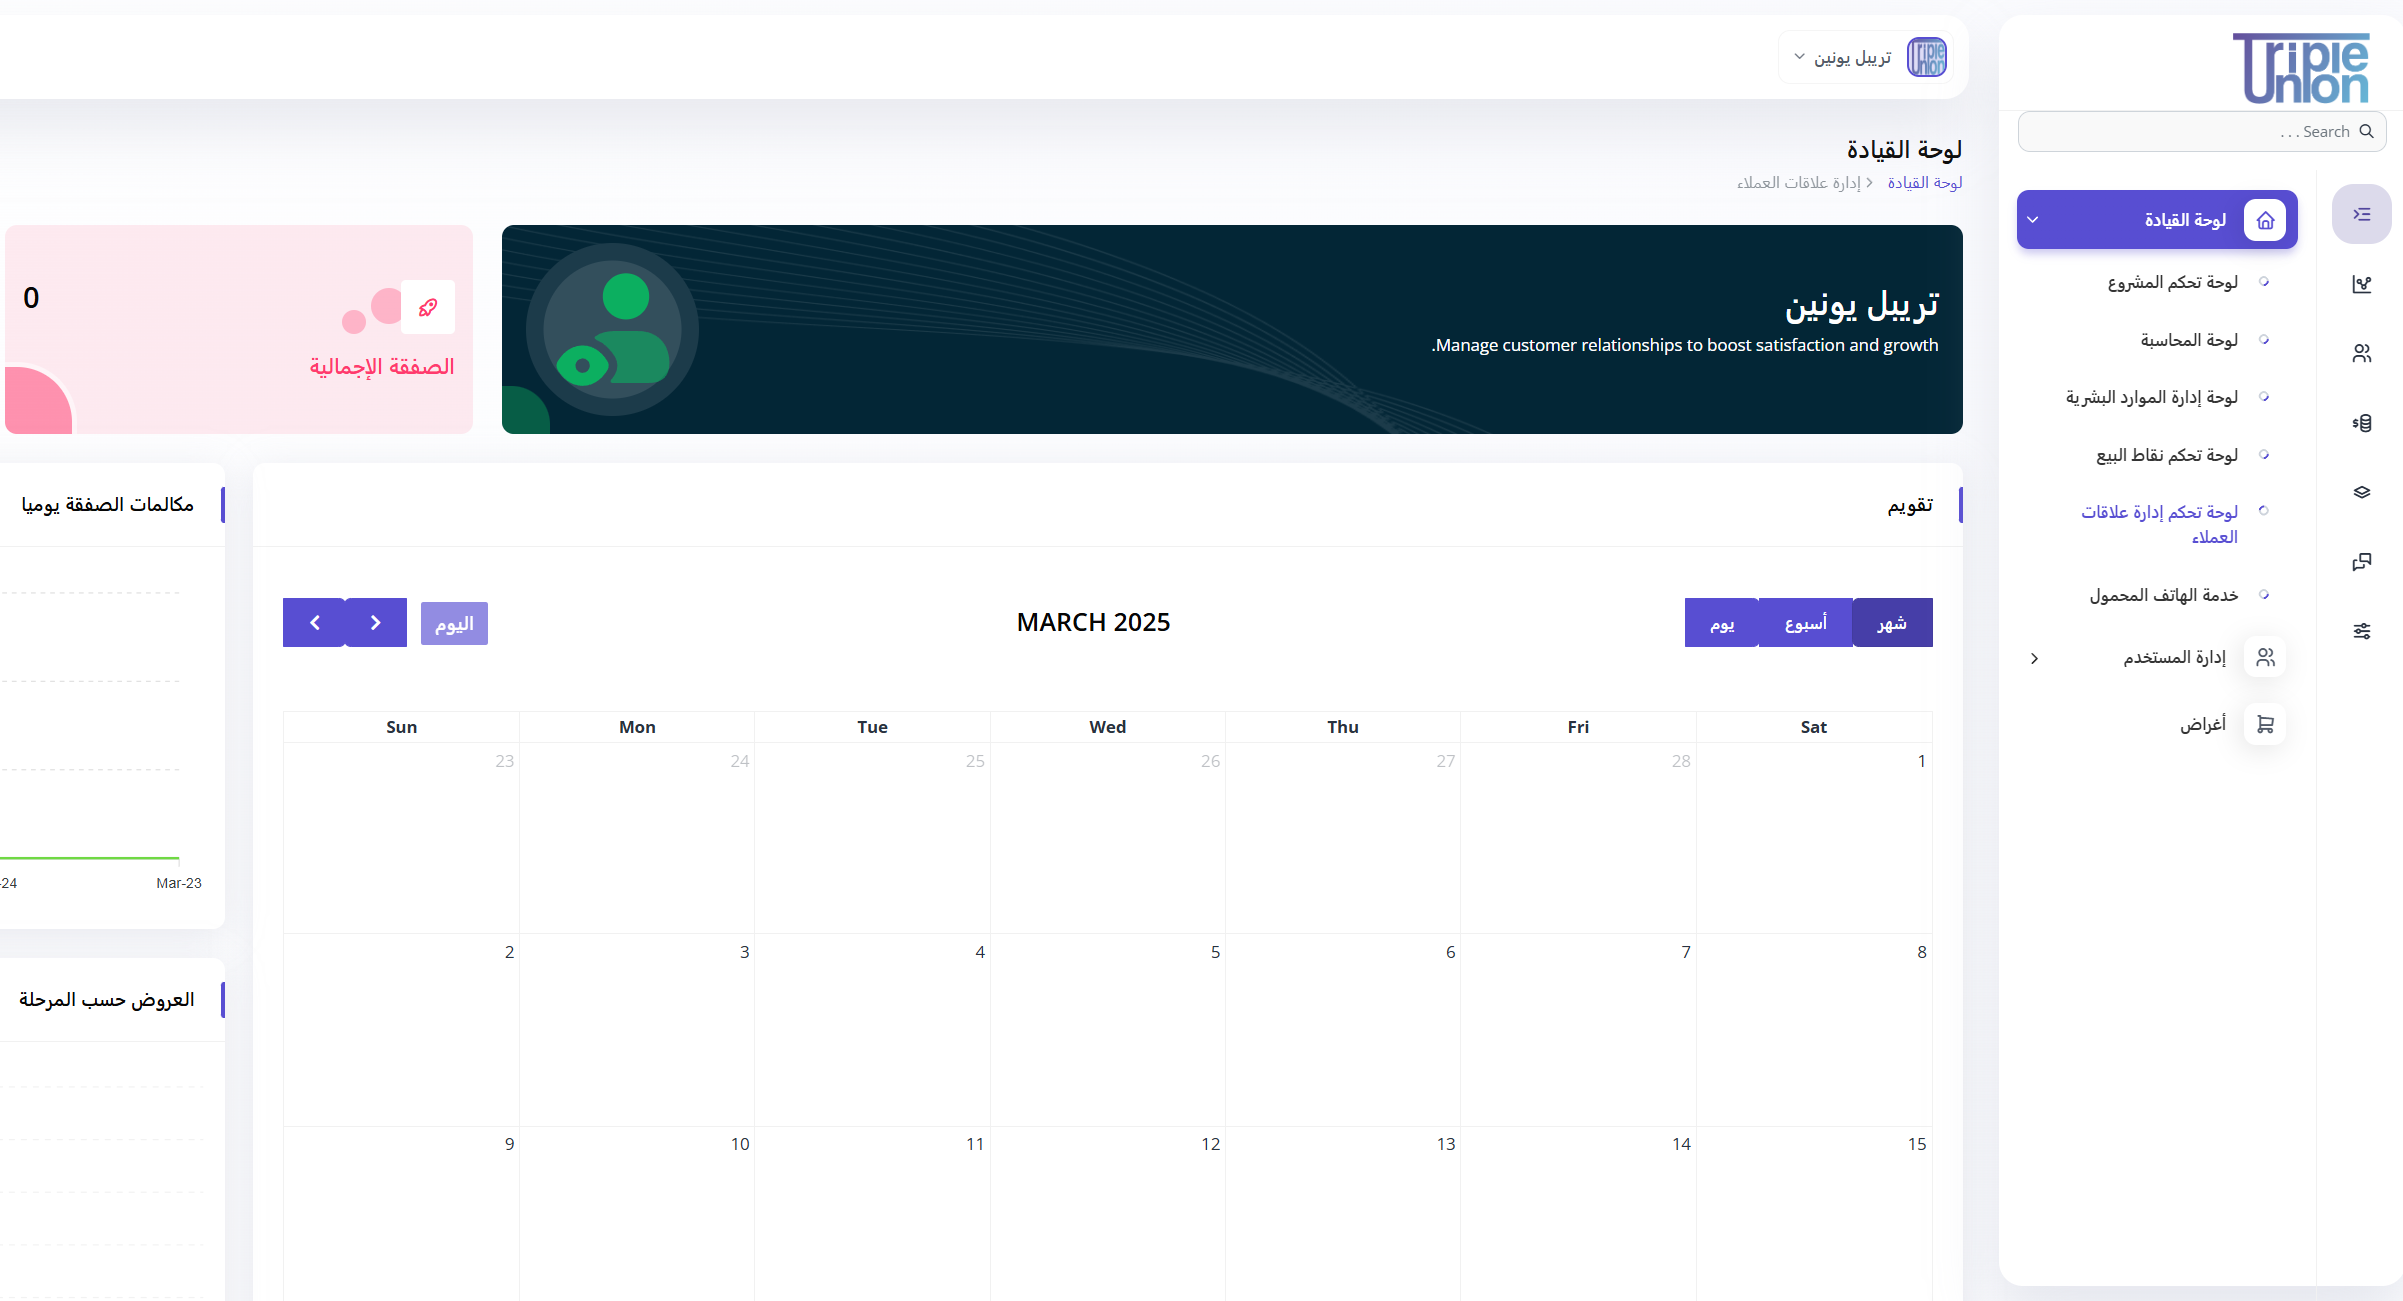This screenshot has width=2403, height=1301.
Task: Switch calendar to شهر month view
Action: 1891,623
